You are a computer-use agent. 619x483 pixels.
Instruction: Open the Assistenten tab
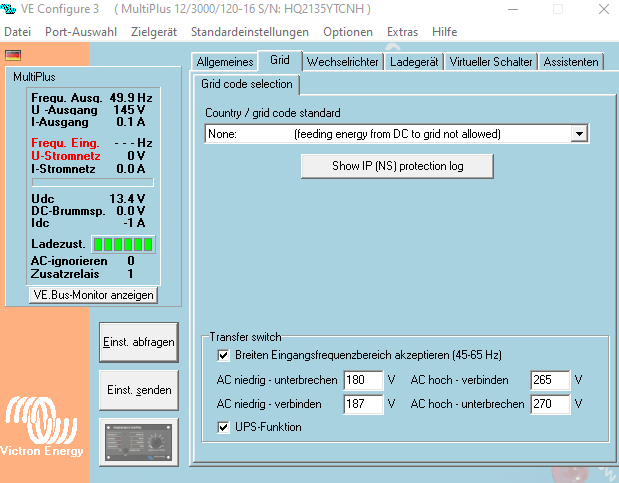coord(571,62)
